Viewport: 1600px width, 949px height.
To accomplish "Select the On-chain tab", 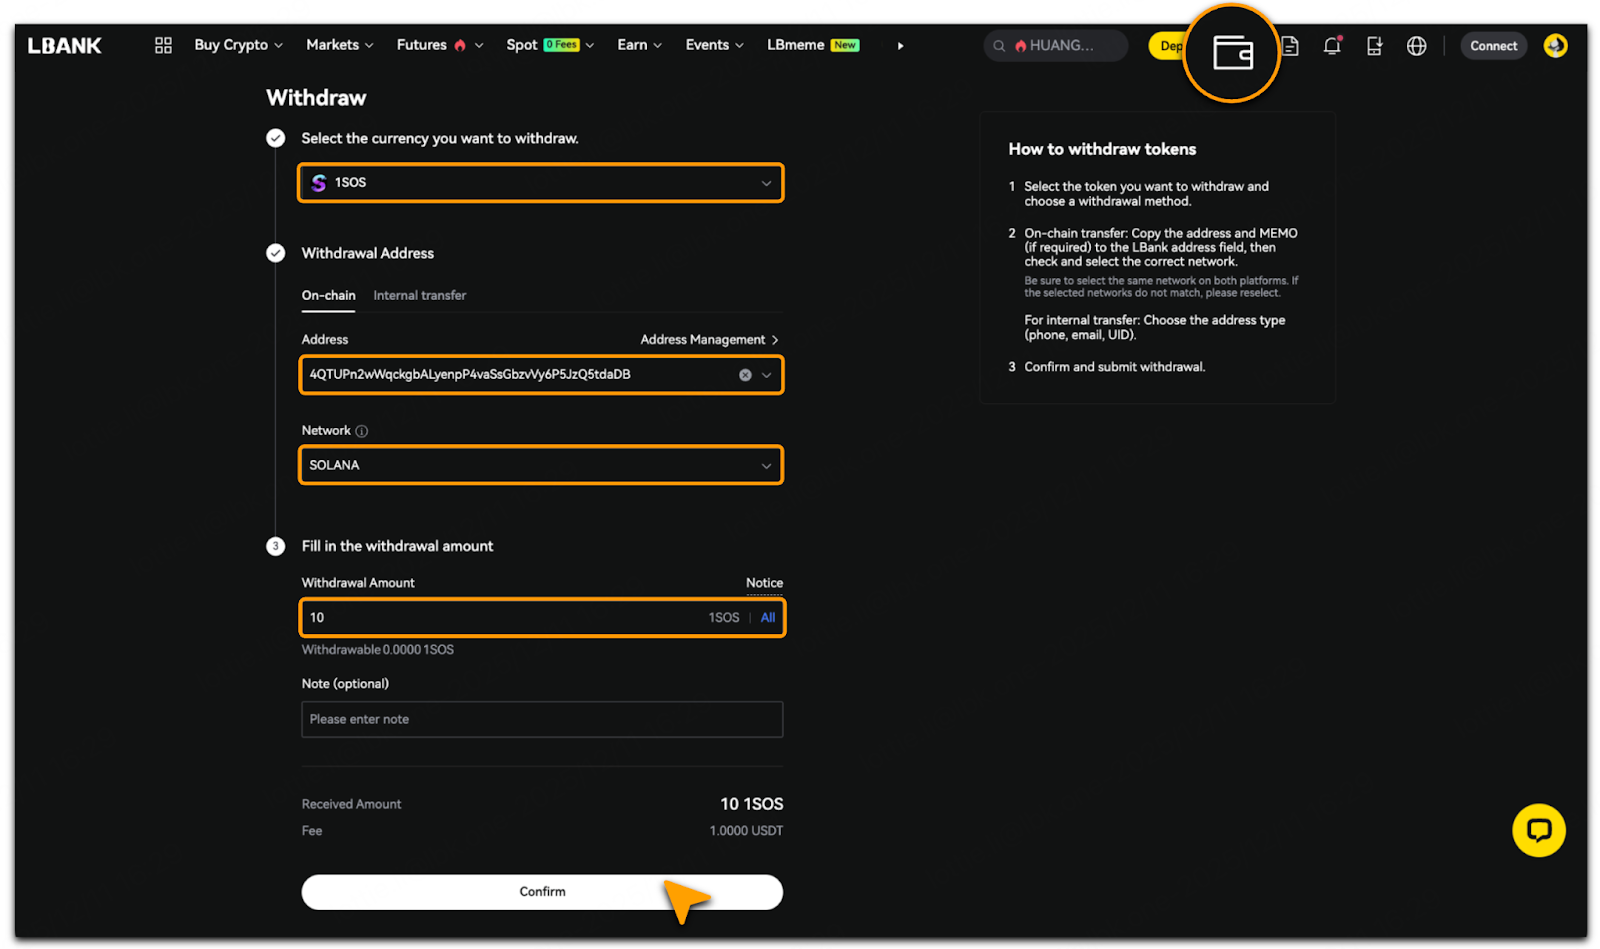I will point(328,295).
